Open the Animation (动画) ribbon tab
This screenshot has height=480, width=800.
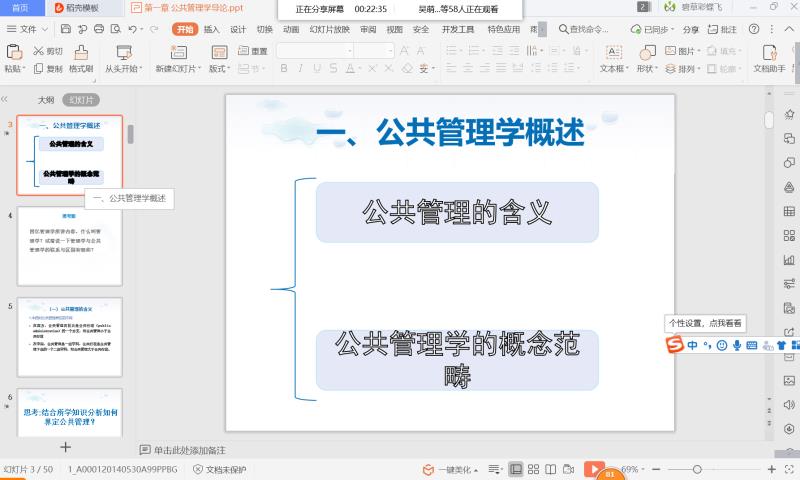[291, 30]
